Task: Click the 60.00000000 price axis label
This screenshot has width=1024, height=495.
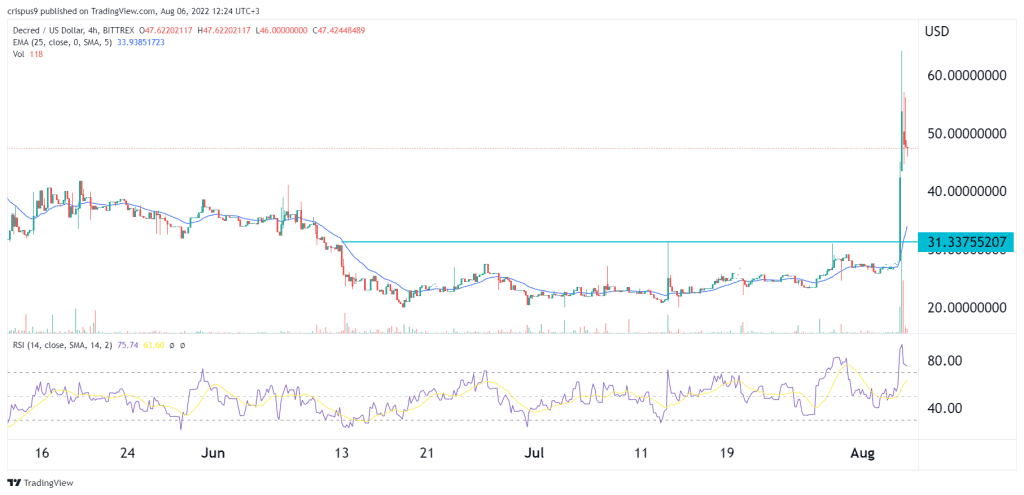Action: click(x=967, y=76)
